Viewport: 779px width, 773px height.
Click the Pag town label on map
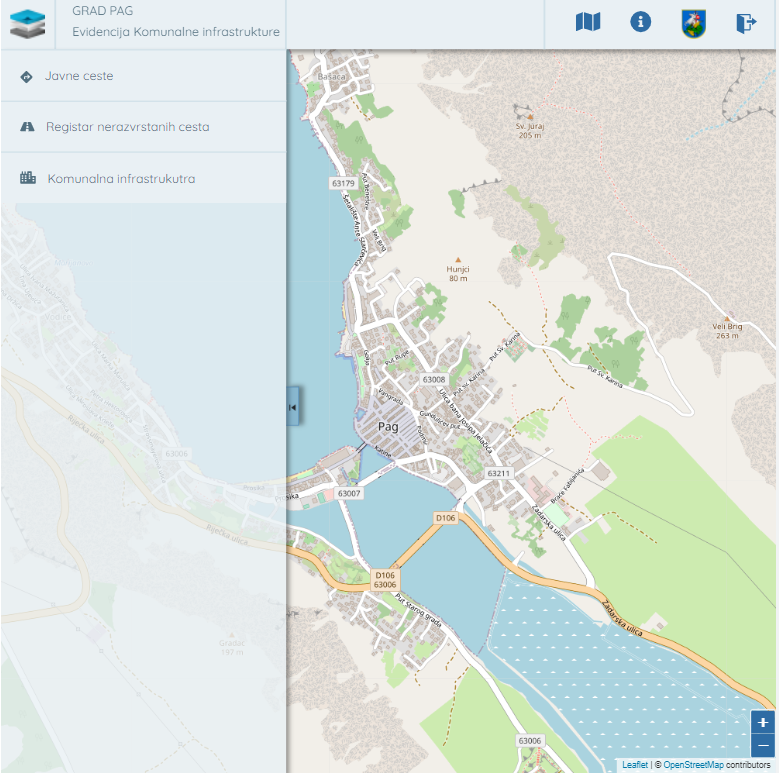tap(388, 426)
